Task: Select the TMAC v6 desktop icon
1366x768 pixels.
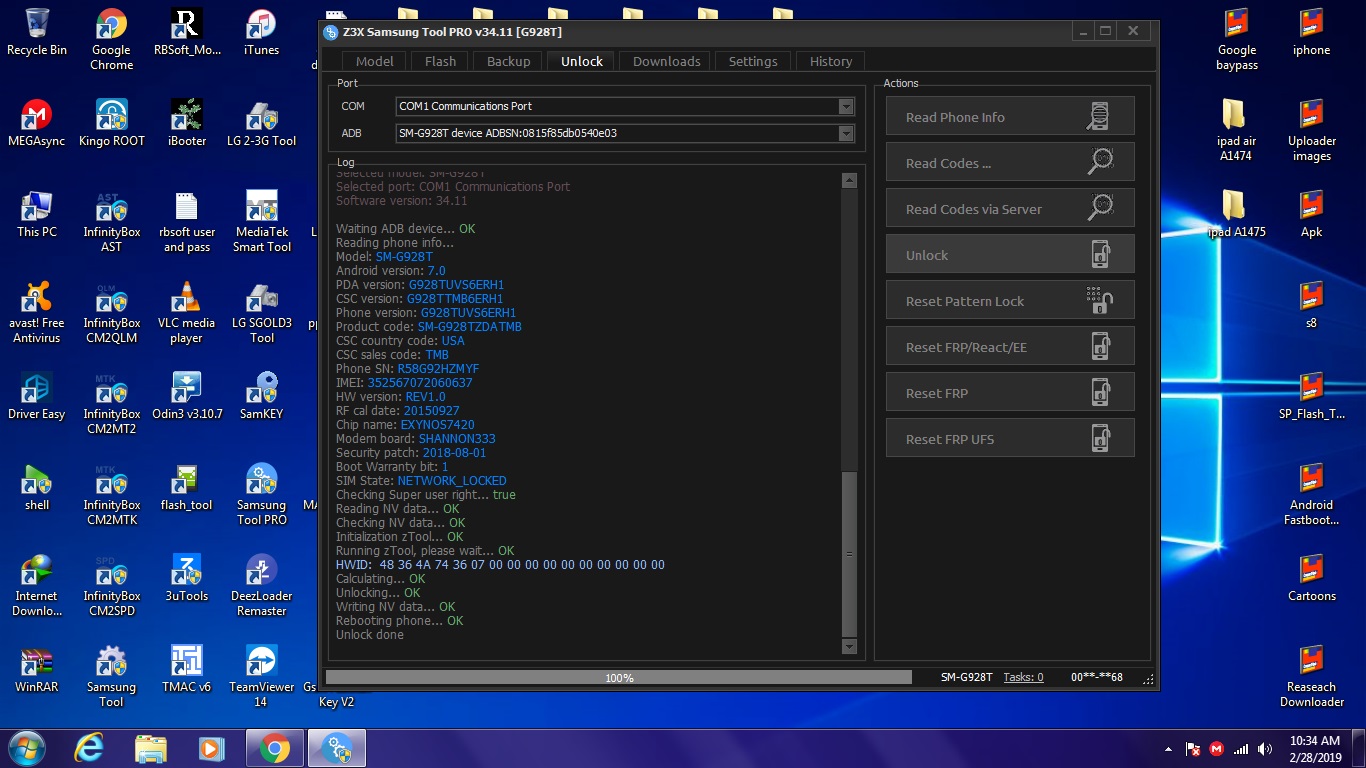Action: tap(186, 669)
